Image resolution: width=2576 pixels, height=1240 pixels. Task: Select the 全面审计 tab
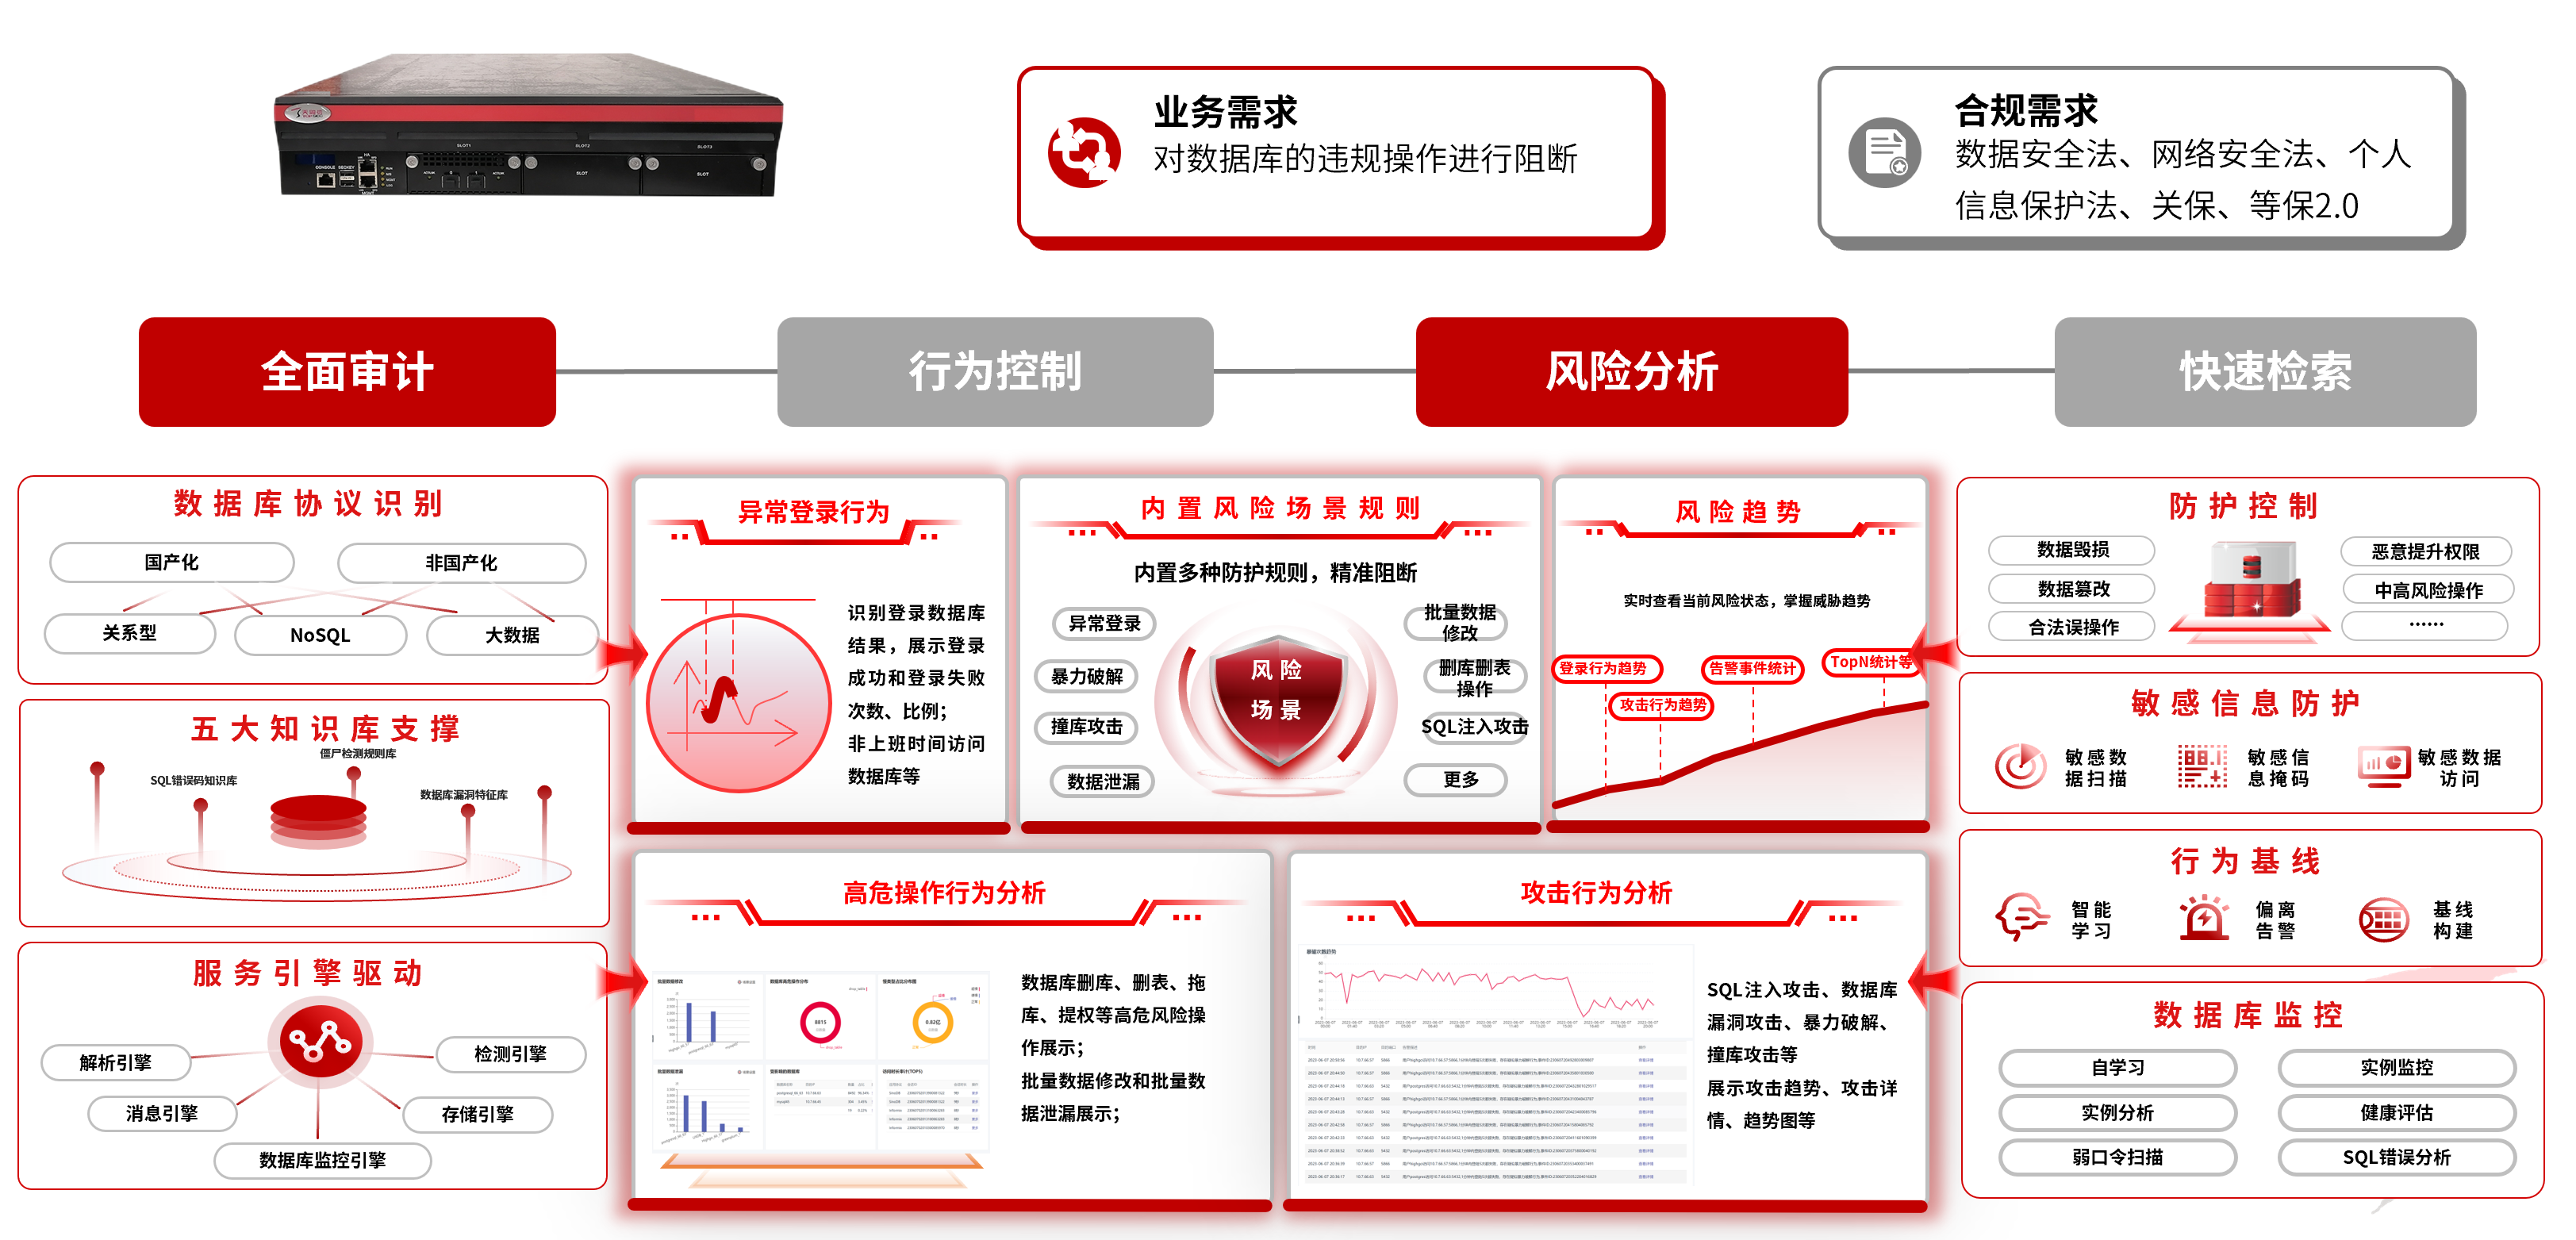347,372
